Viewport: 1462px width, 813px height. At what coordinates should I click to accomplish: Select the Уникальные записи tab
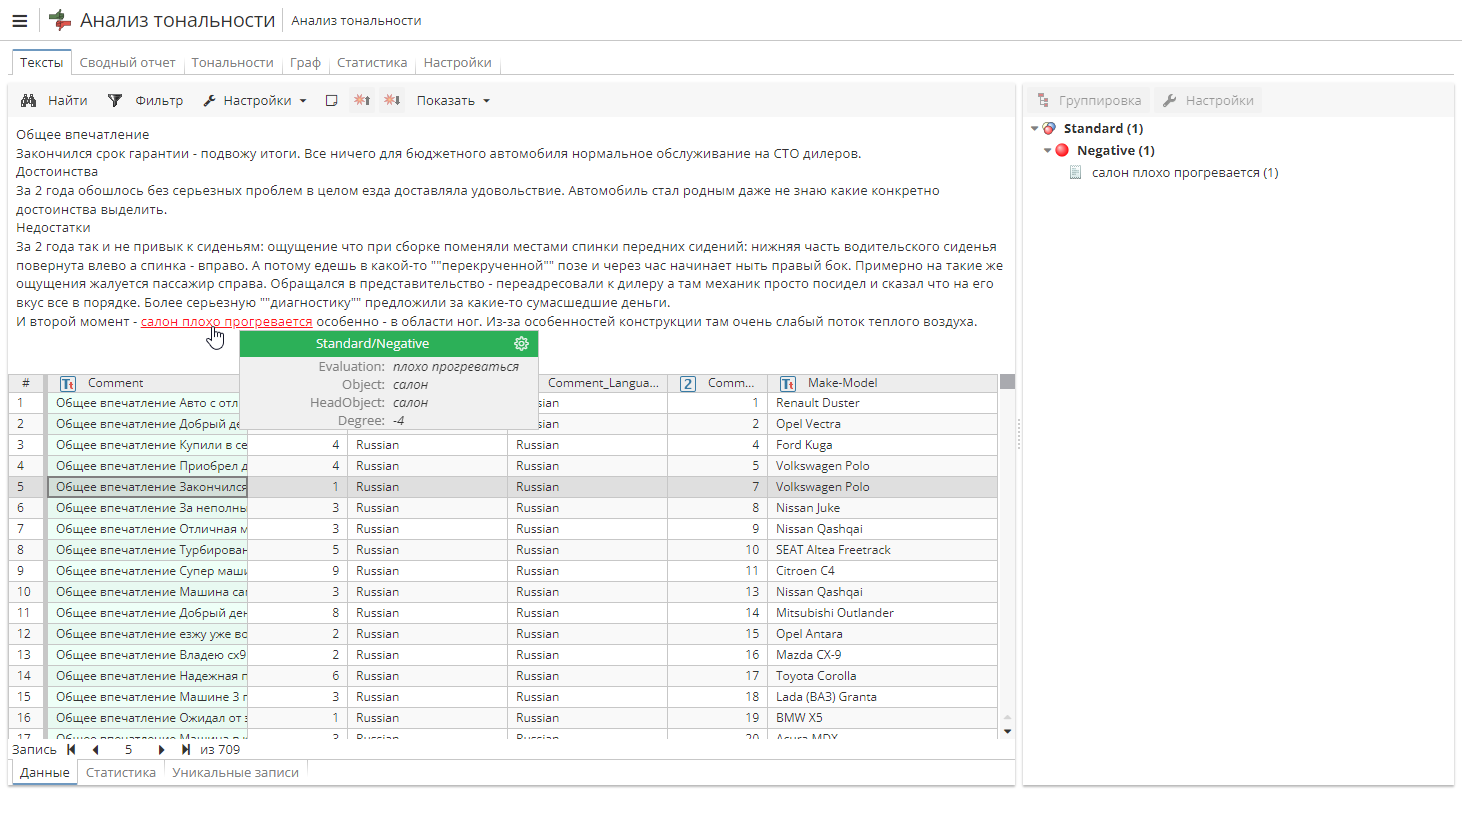(235, 772)
